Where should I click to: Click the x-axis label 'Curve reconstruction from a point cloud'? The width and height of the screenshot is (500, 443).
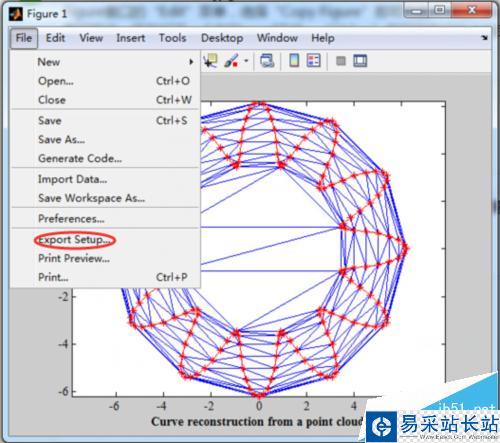click(257, 422)
